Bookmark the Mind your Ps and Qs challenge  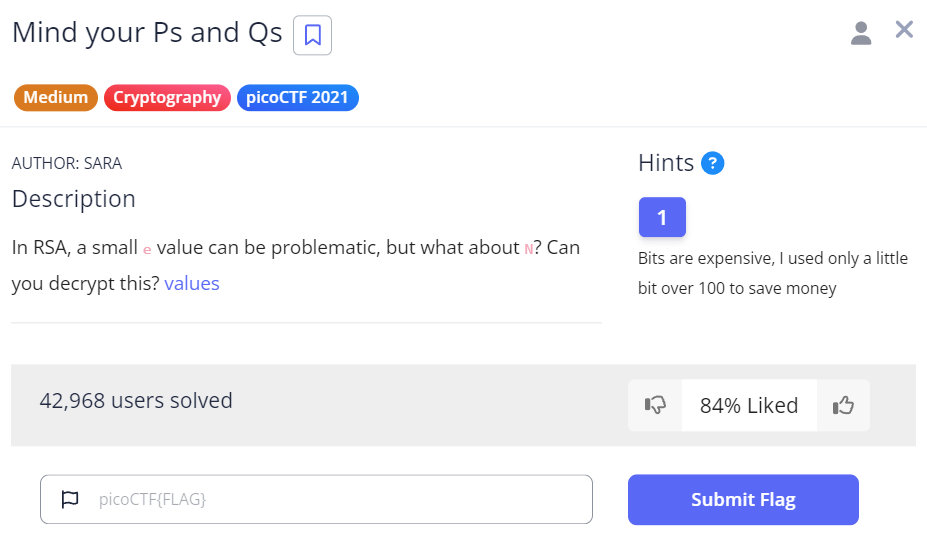tap(312, 36)
